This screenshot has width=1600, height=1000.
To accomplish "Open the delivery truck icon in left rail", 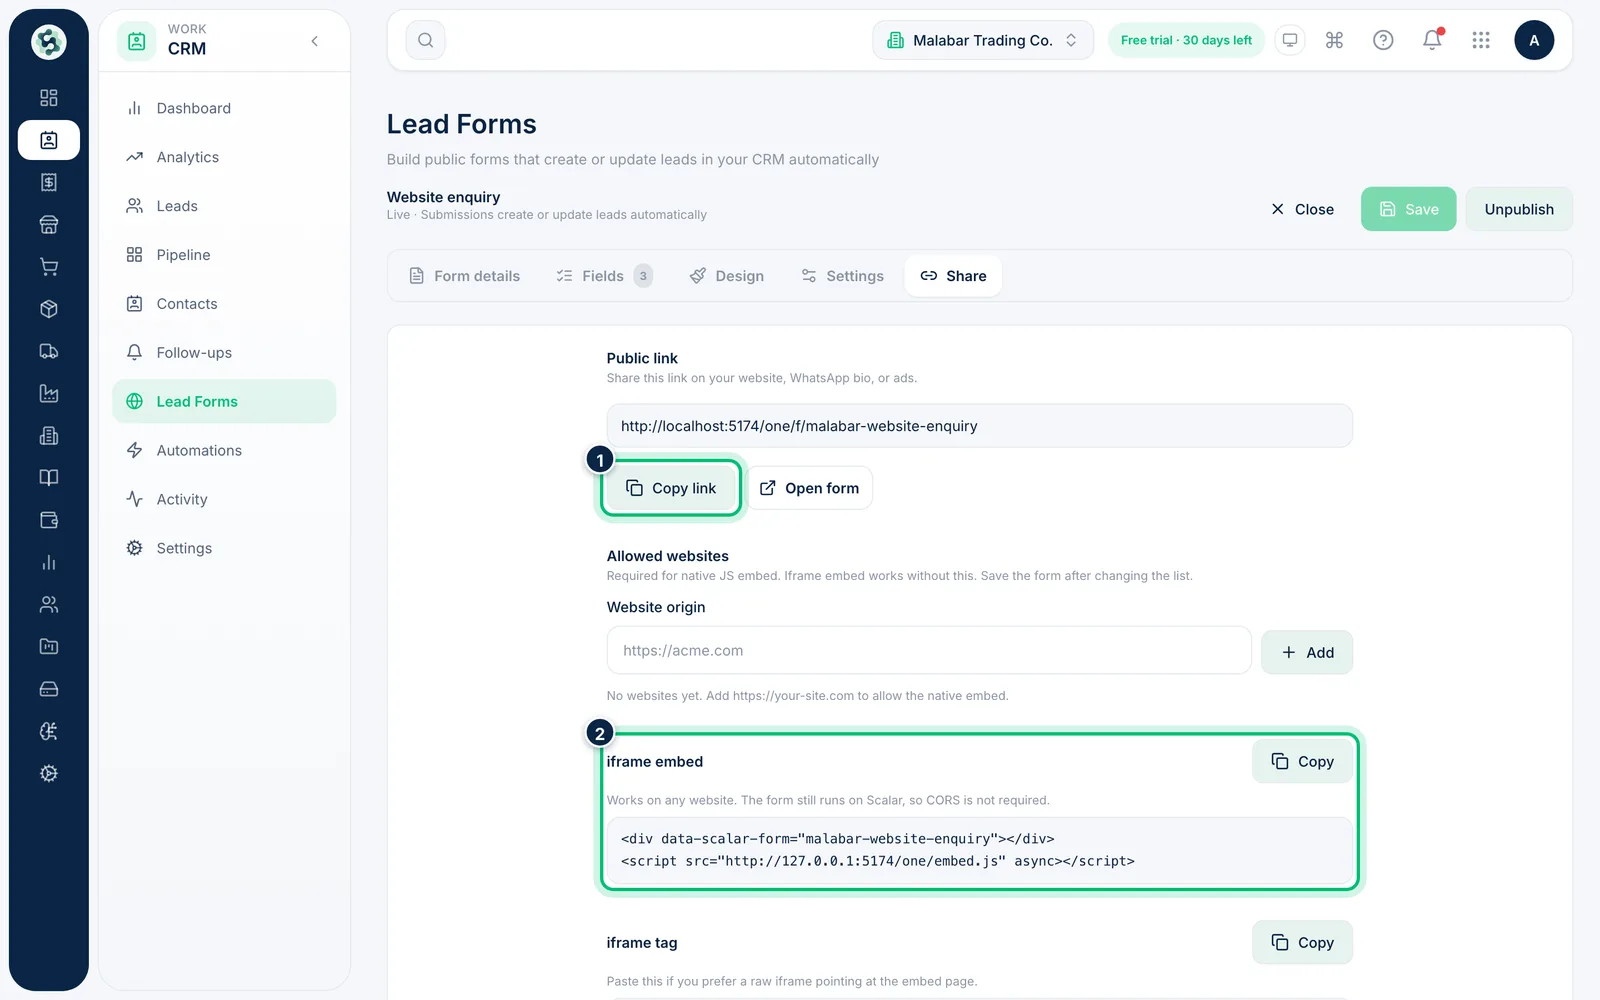I will (x=48, y=351).
